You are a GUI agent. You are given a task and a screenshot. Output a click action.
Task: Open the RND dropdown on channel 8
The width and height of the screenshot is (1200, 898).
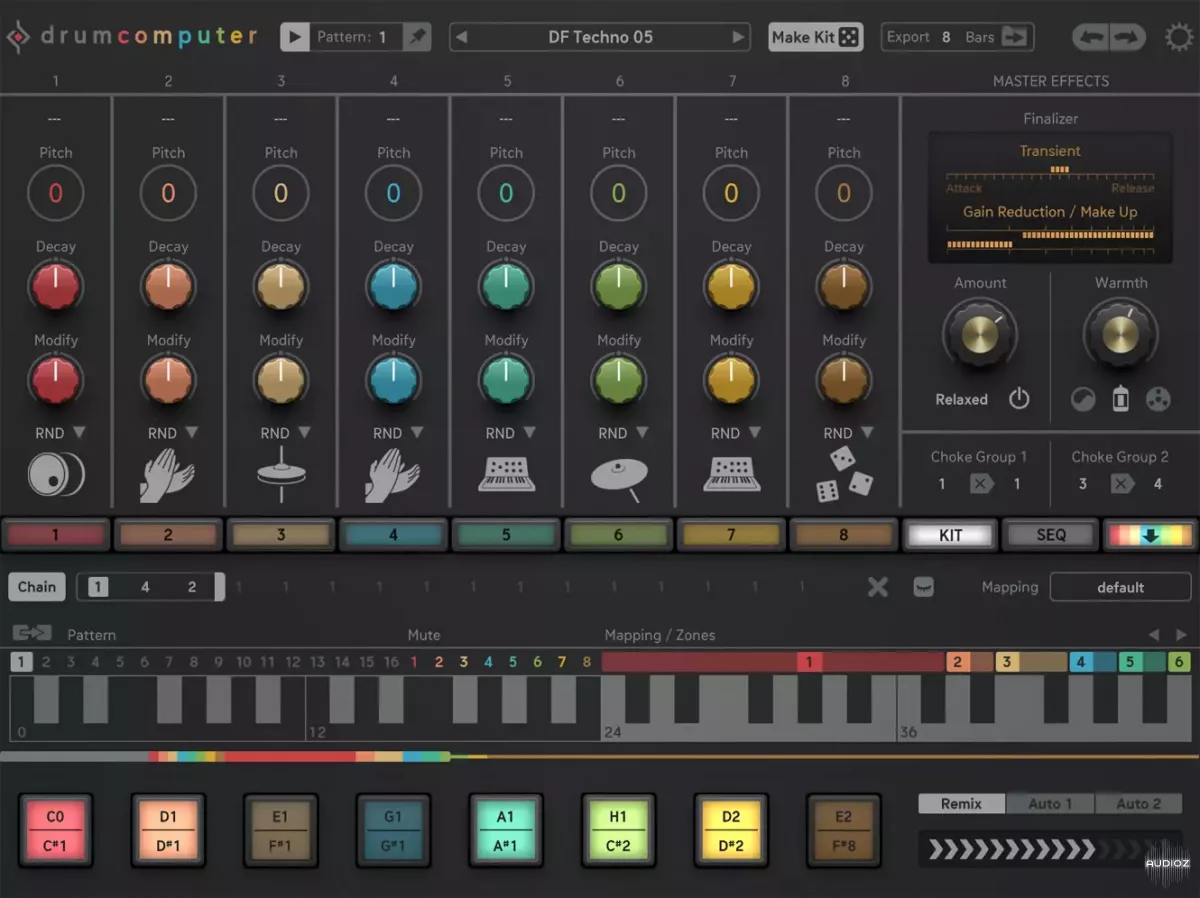(x=850, y=433)
